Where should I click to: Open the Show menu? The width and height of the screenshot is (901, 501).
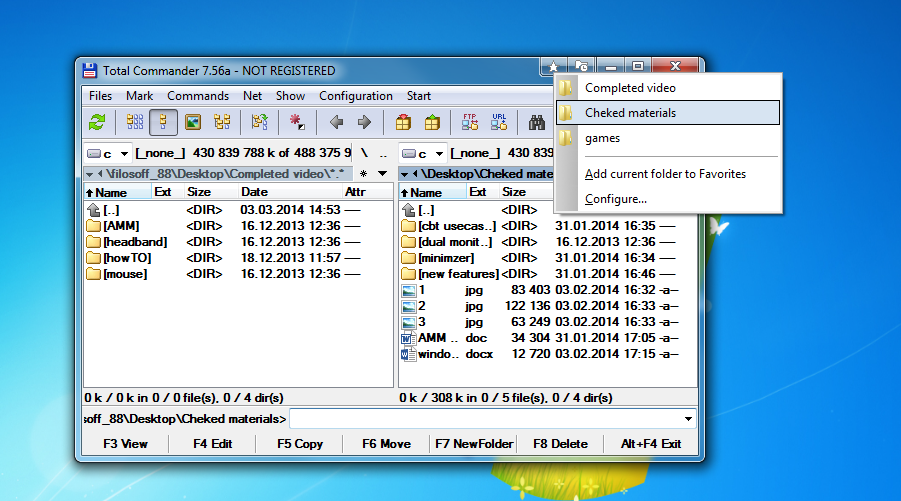[290, 96]
